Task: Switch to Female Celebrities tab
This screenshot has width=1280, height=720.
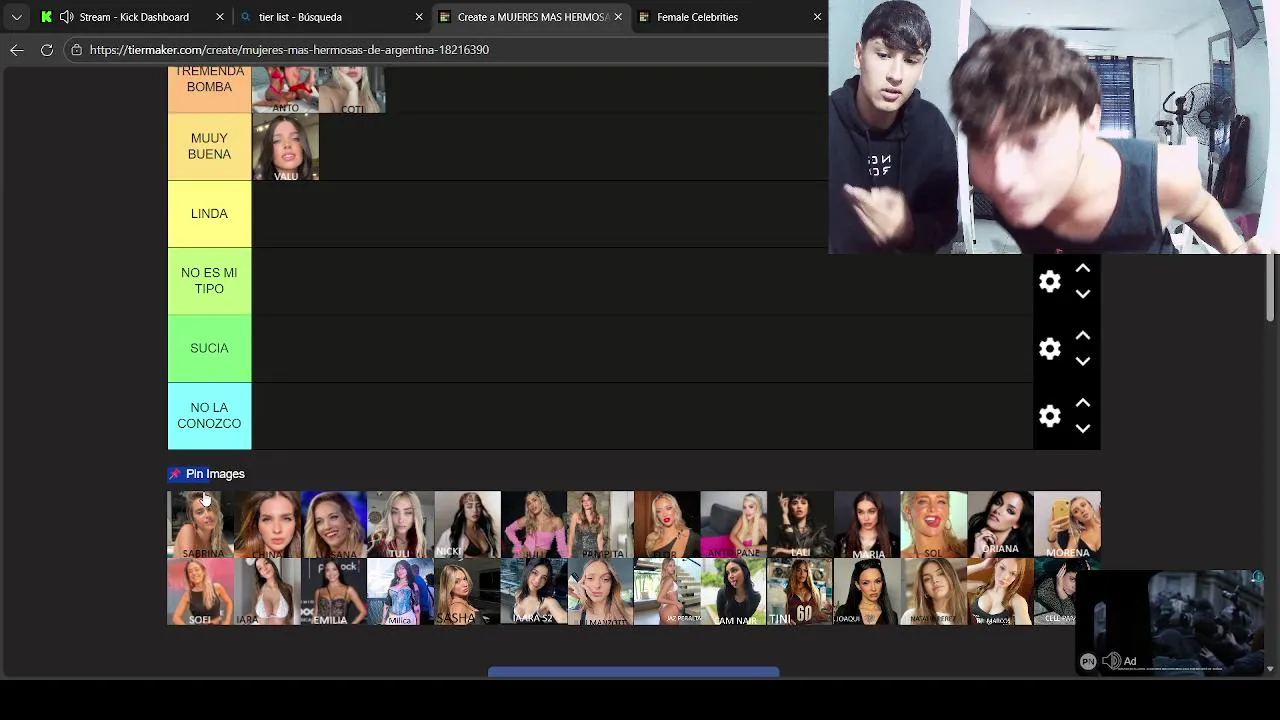Action: [729, 17]
